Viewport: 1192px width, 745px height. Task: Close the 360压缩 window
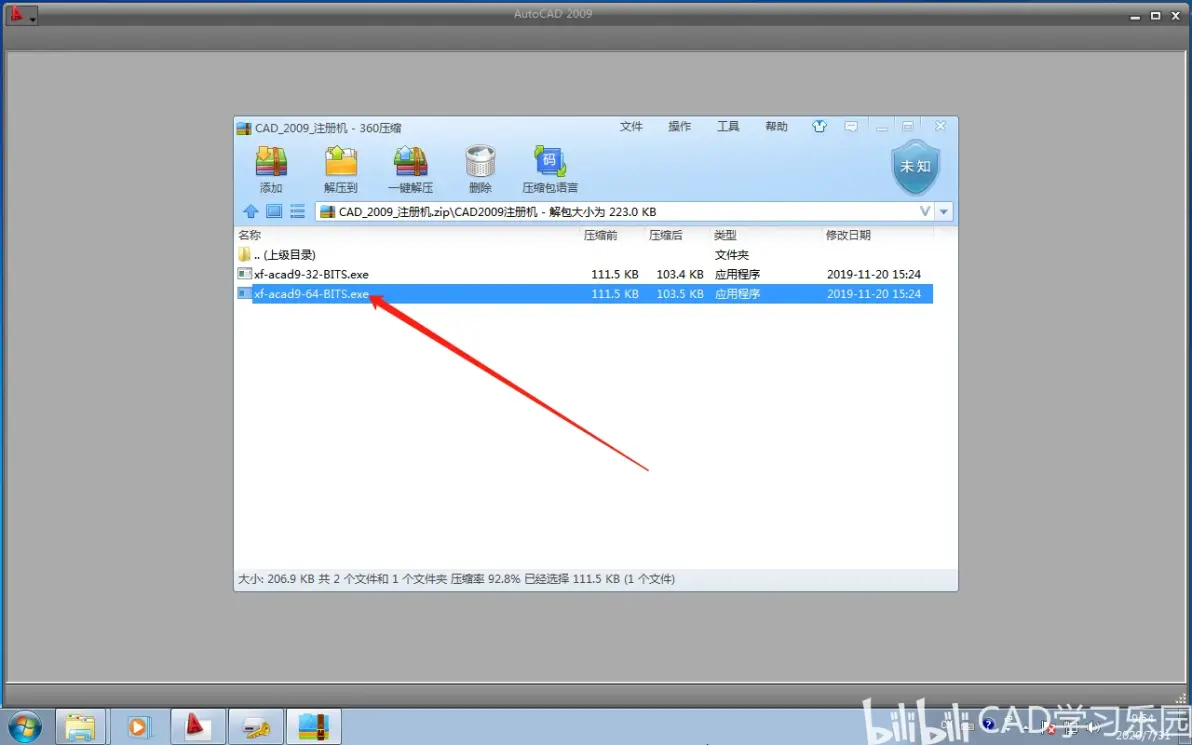[940, 126]
